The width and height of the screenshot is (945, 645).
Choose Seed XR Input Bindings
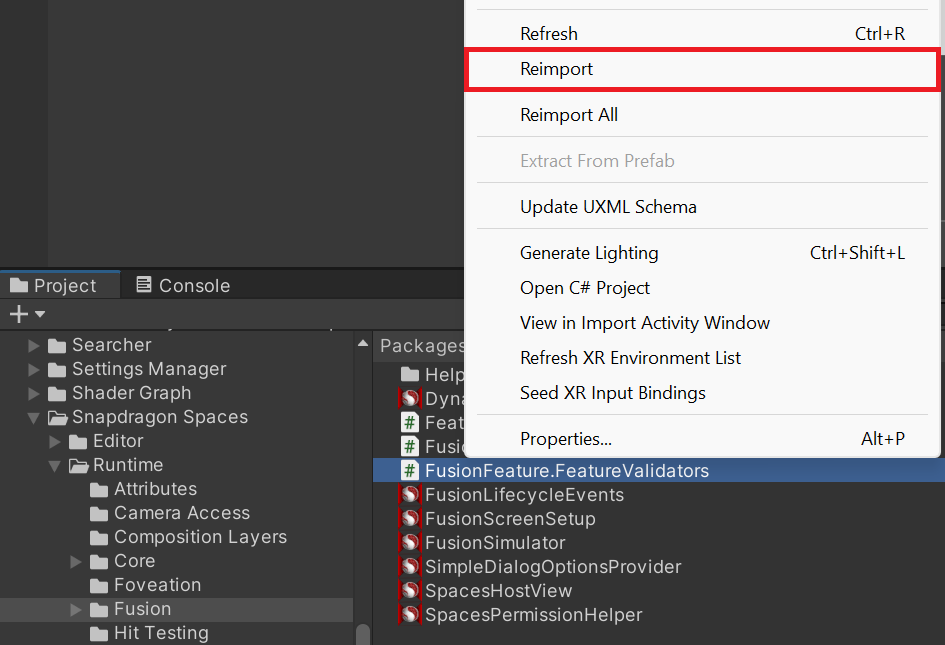(702, 393)
